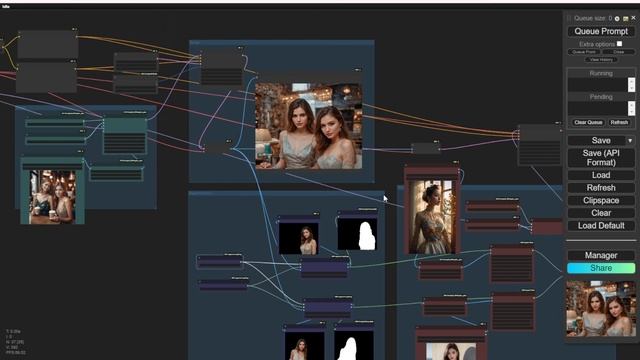This screenshot has height=360, width=640.
Task: Click Refresh below the Load button
Action: [x=601, y=188]
